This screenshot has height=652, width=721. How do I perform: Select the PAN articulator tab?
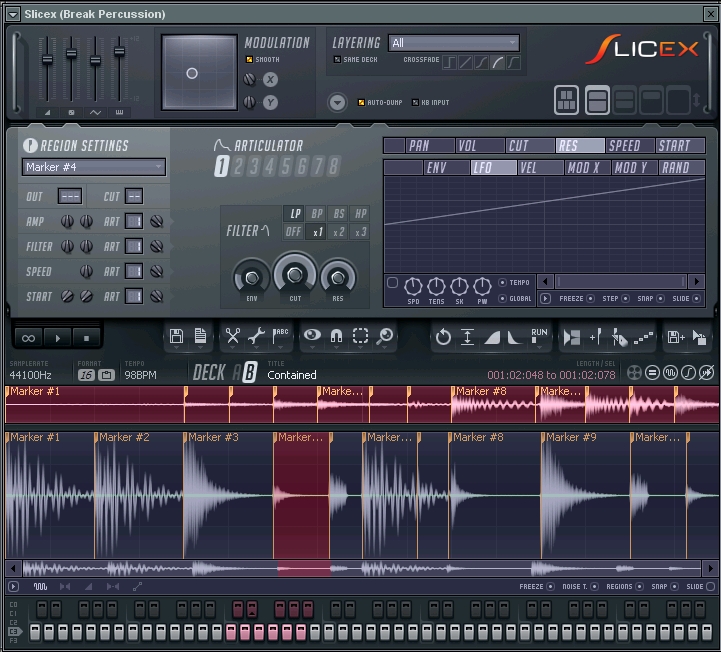click(430, 146)
